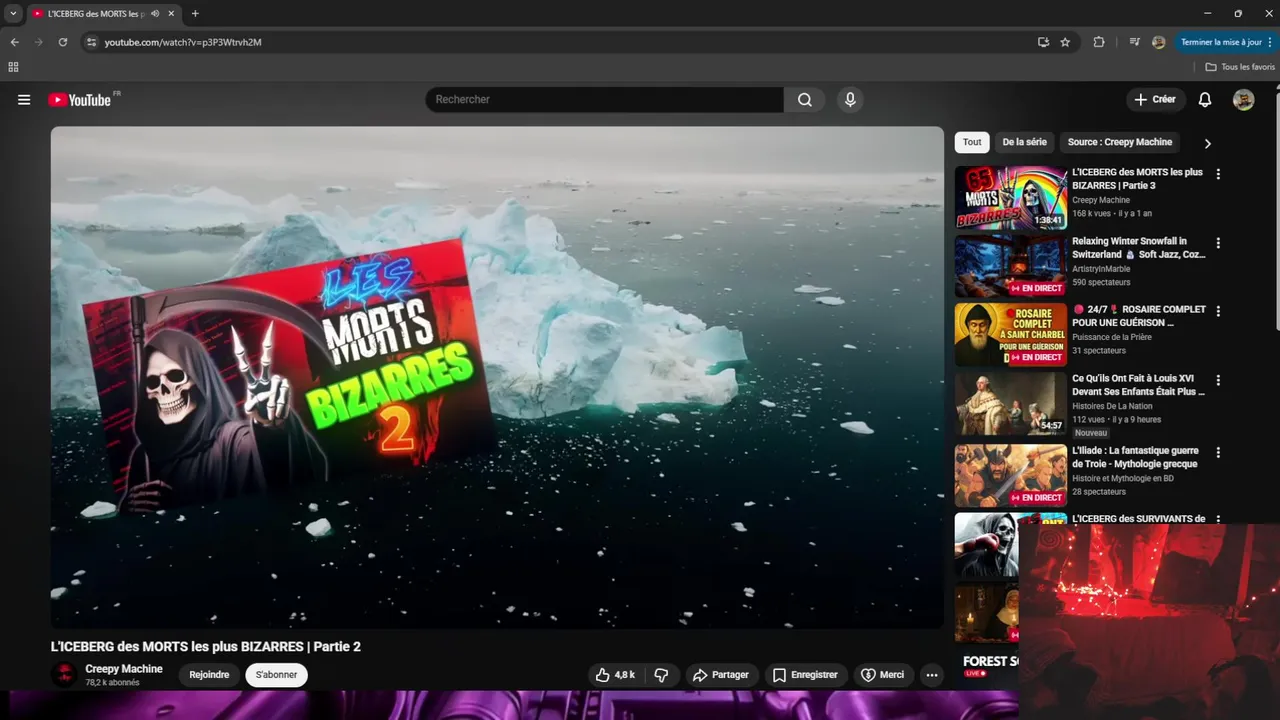This screenshot has width=1280, height=720.
Task: Open ROSAIRE COMPLET live thumbnail
Action: coord(1010,335)
